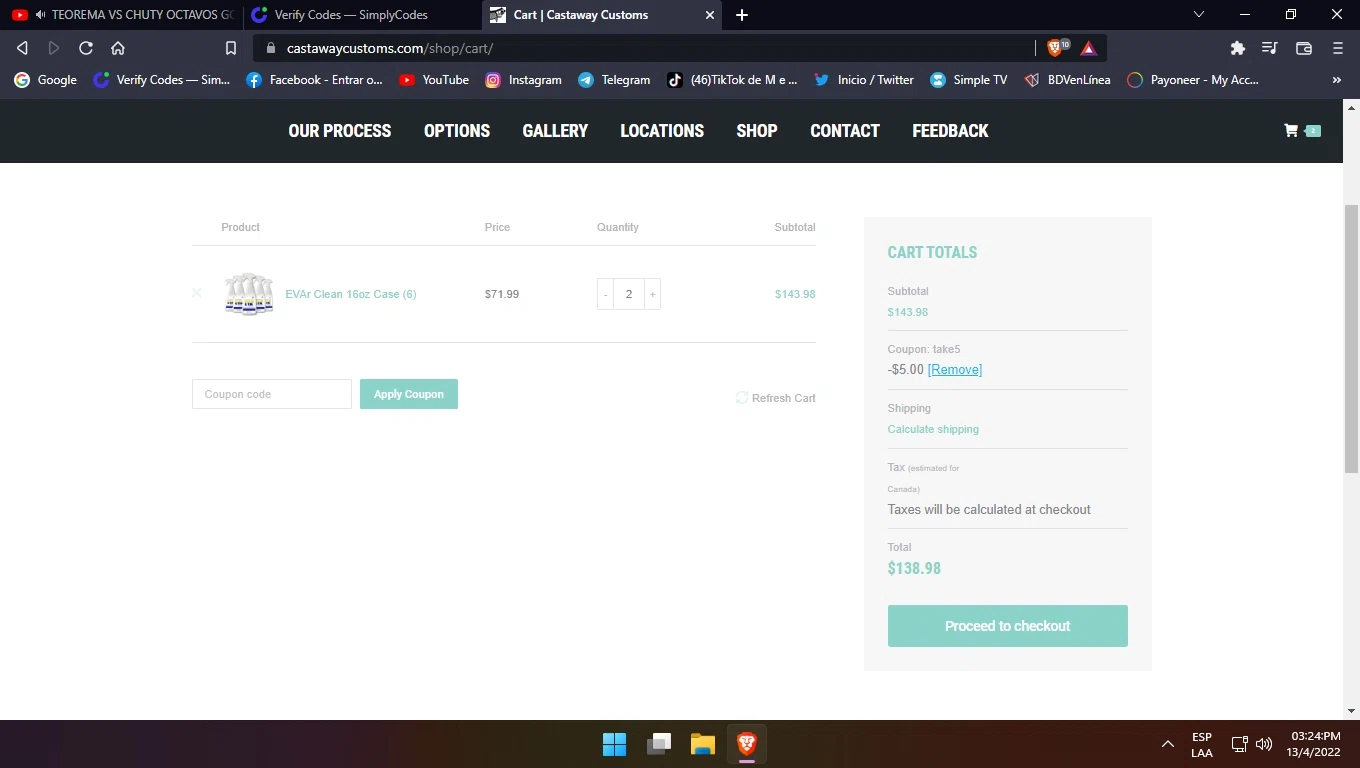1360x768 pixels.
Task: Go to the GALLERY page
Action: coord(555,131)
